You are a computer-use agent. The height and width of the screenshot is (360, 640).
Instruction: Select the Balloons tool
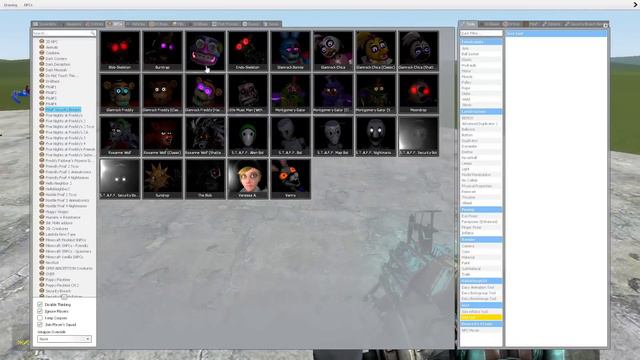coord(480,129)
